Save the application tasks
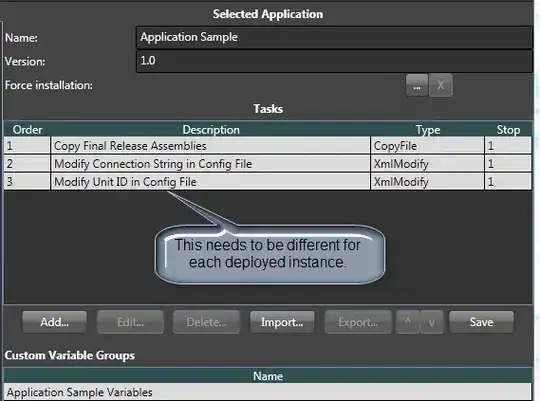Viewport: 540px width, 401px height. coord(481,322)
